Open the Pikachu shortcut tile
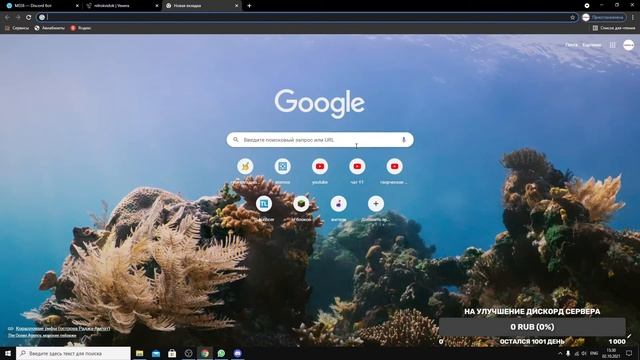The width and height of the screenshot is (640, 360). (245, 167)
